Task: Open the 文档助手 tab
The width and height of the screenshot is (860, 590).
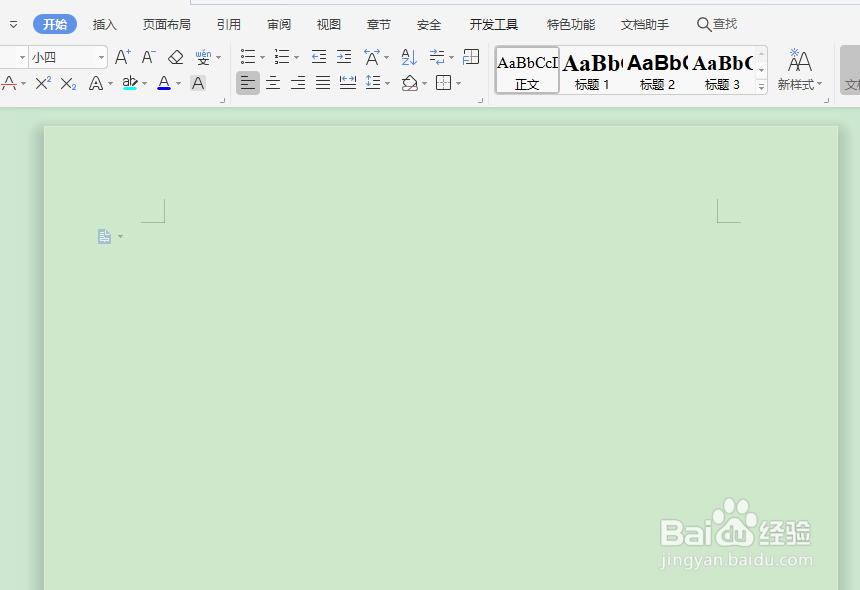Action: [645, 24]
